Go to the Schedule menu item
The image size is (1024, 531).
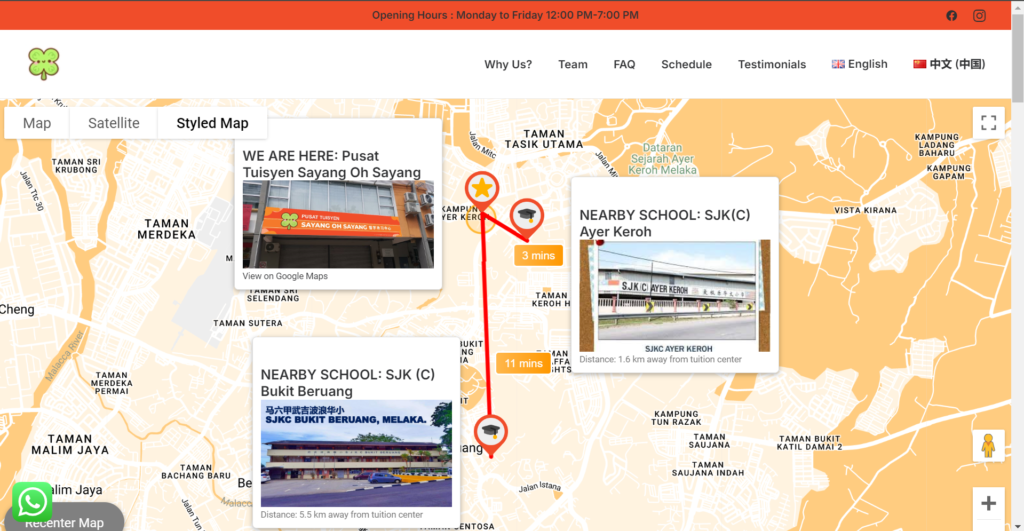click(686, 64)
